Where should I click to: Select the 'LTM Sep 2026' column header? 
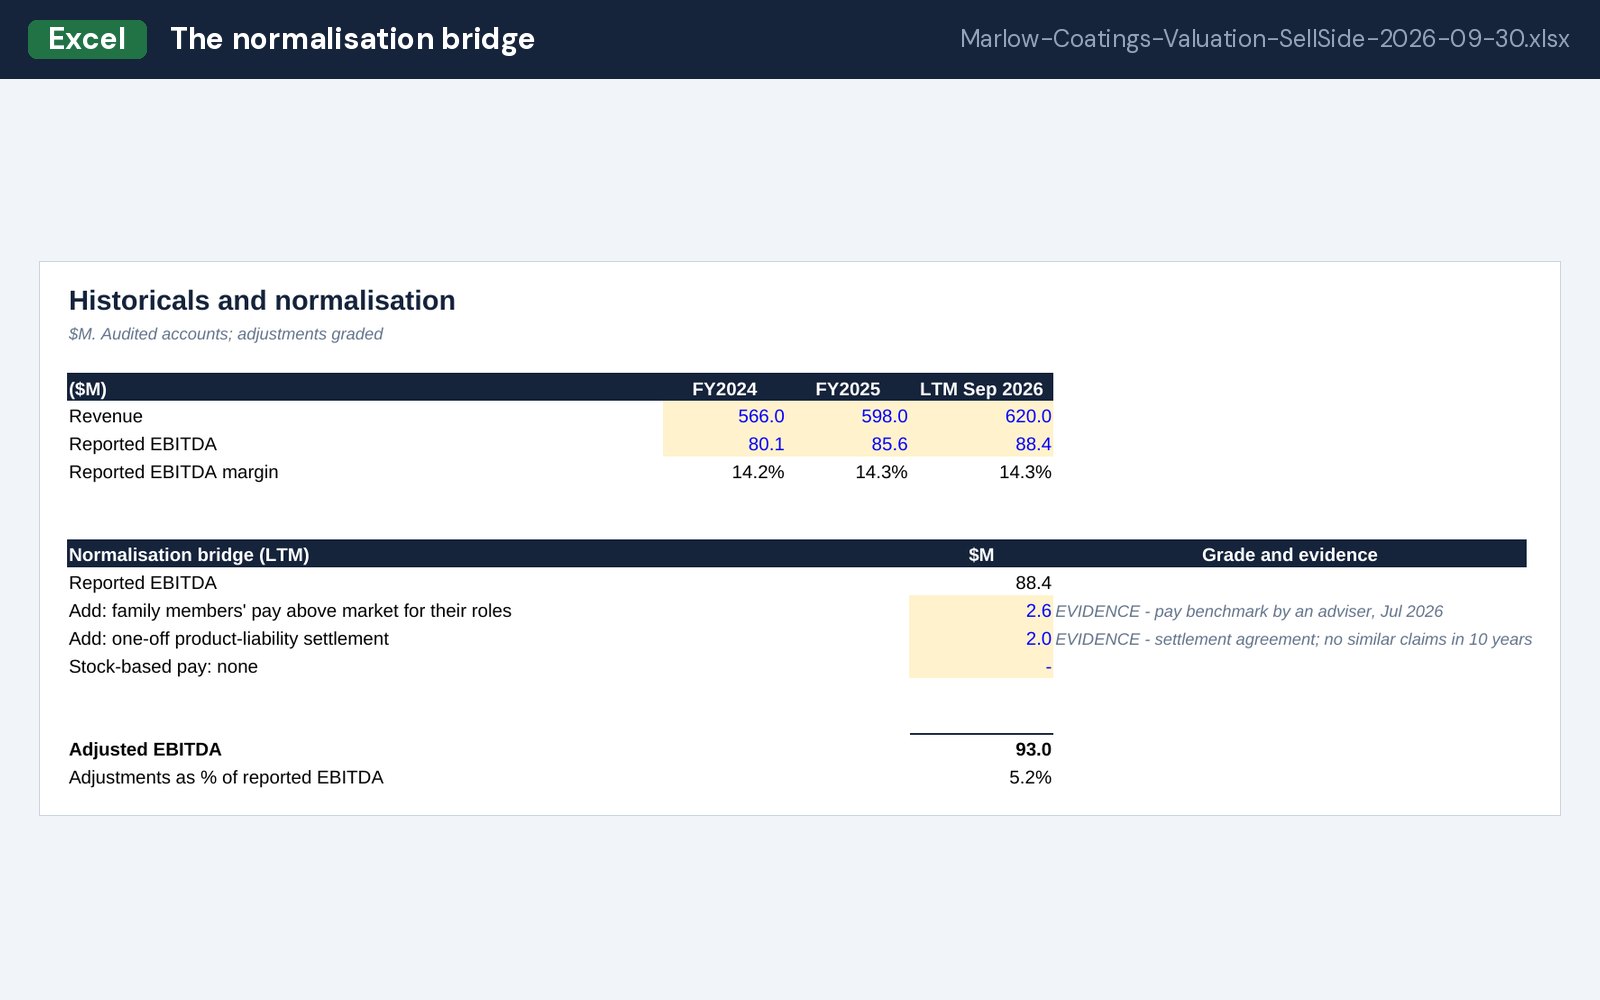(x=981, y=389)
